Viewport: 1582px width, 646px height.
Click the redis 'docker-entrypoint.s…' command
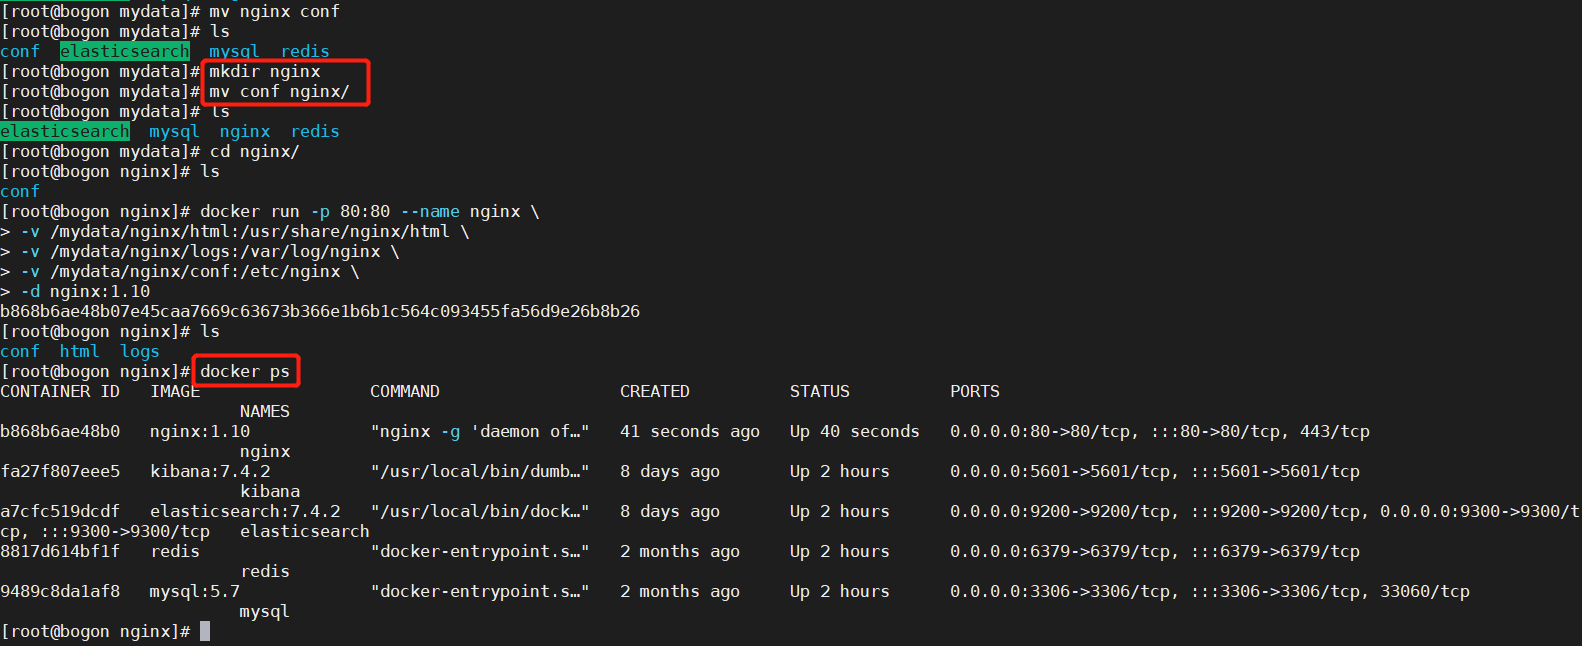(x=480, y=551)
